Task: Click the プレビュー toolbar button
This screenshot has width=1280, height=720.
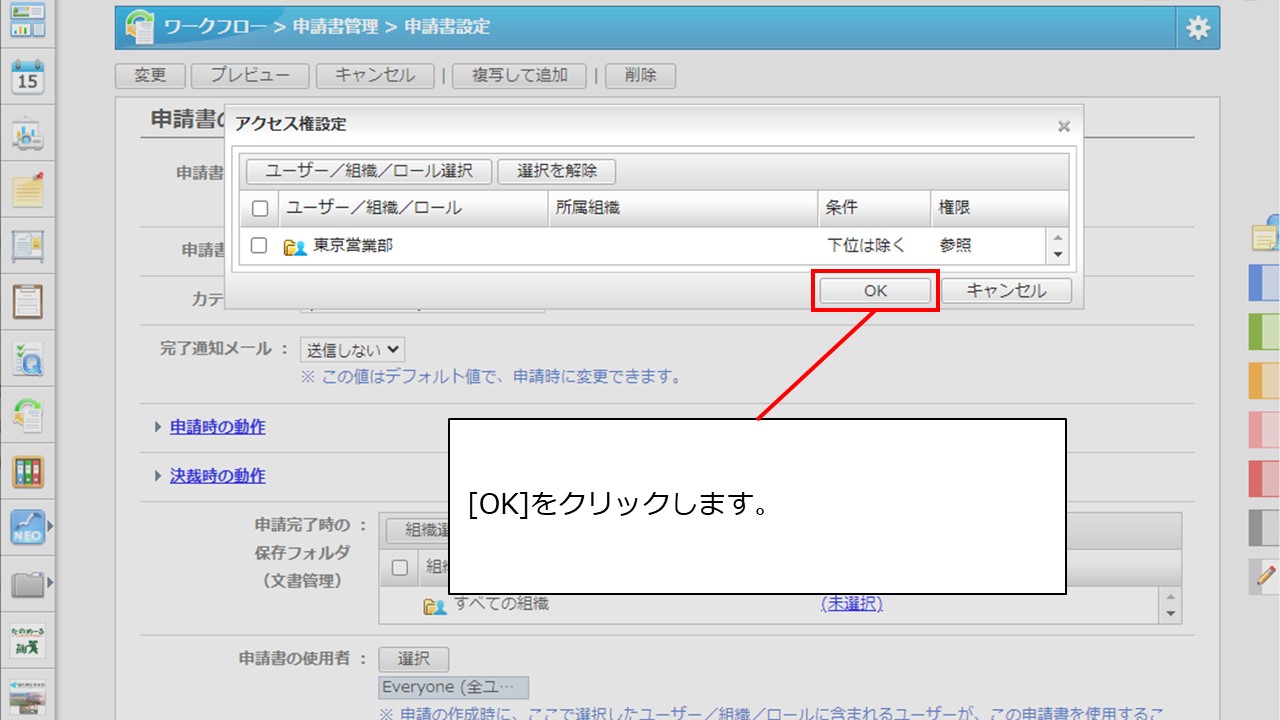Action: coord(250,75)
